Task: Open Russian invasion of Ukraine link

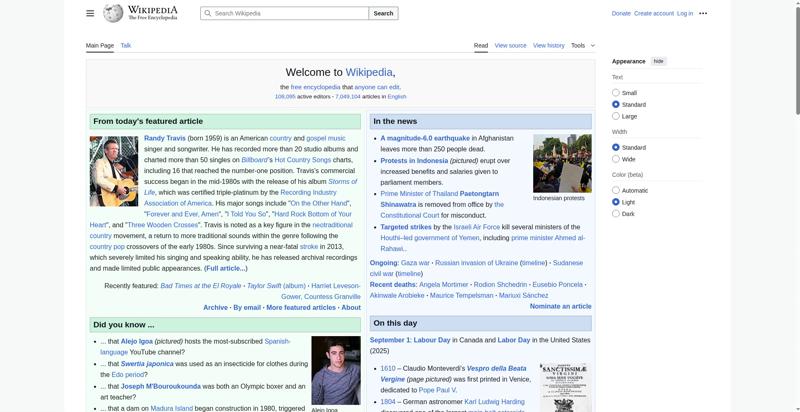Action: pyautogui.click(x=477, y=263)
